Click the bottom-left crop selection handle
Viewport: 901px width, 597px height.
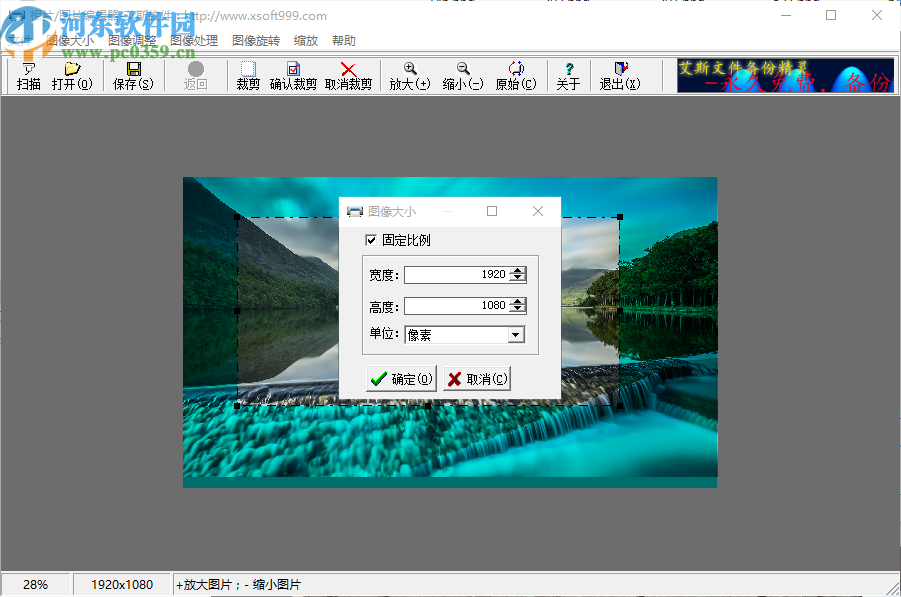[x=237, y=405]
